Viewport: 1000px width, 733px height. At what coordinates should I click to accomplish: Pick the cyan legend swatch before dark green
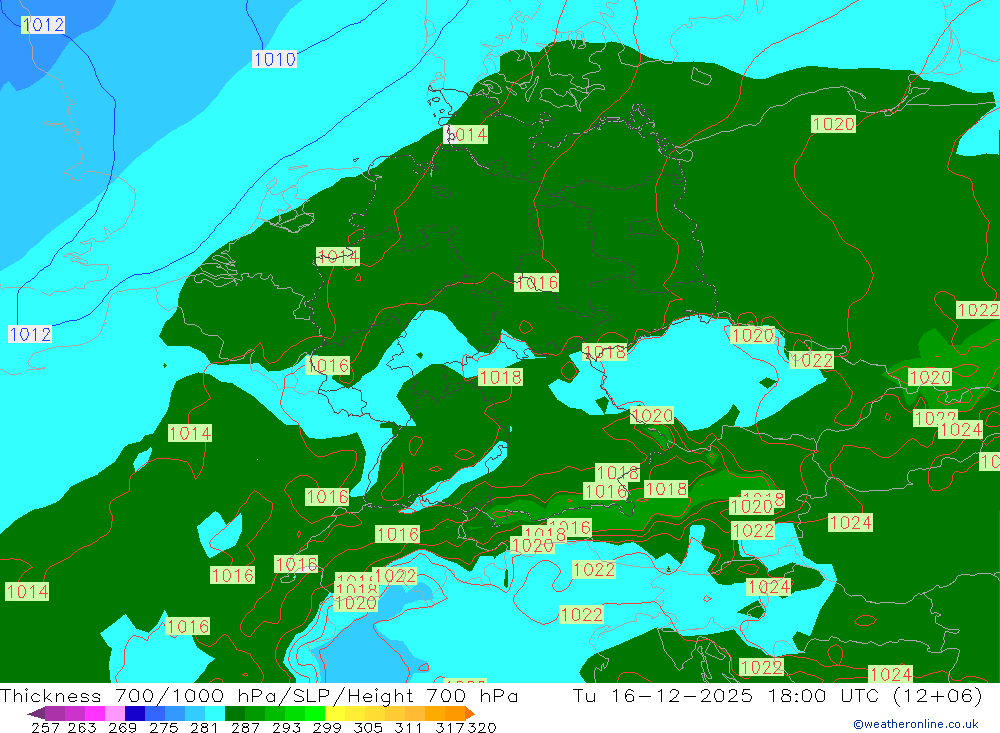click(x=215, y=713)
